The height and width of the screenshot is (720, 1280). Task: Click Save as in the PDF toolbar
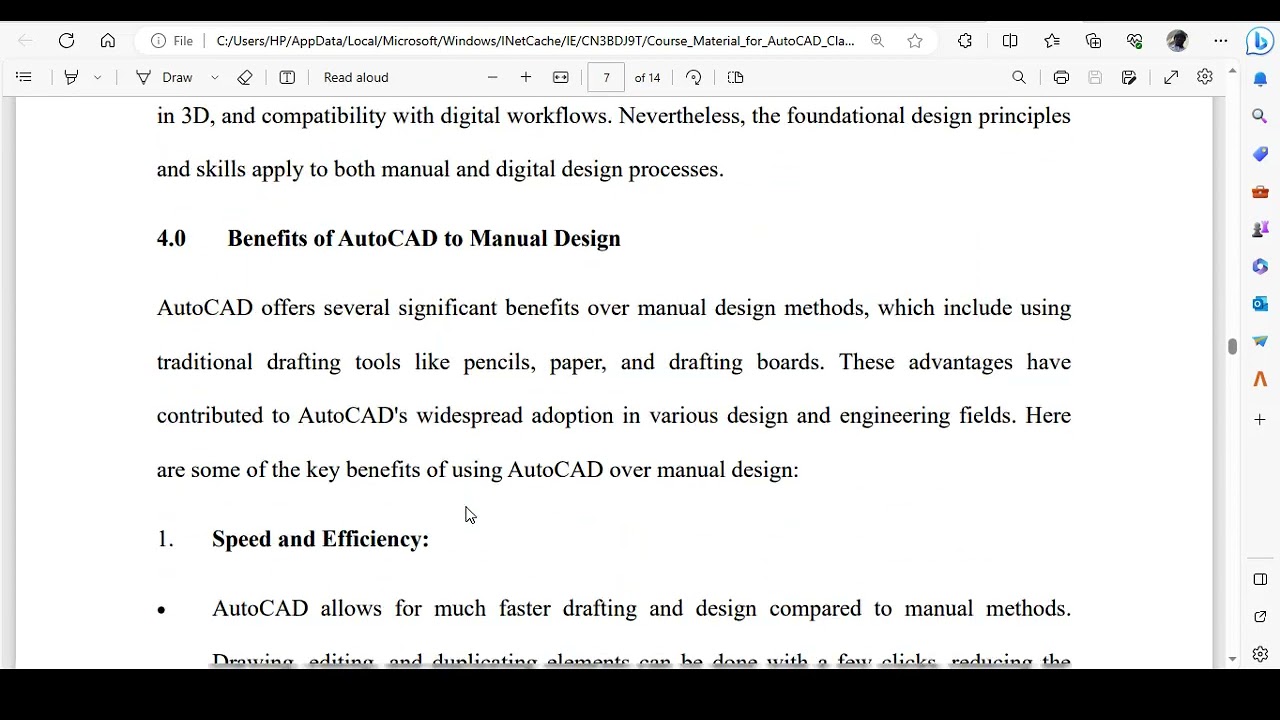pos(1129,77)
